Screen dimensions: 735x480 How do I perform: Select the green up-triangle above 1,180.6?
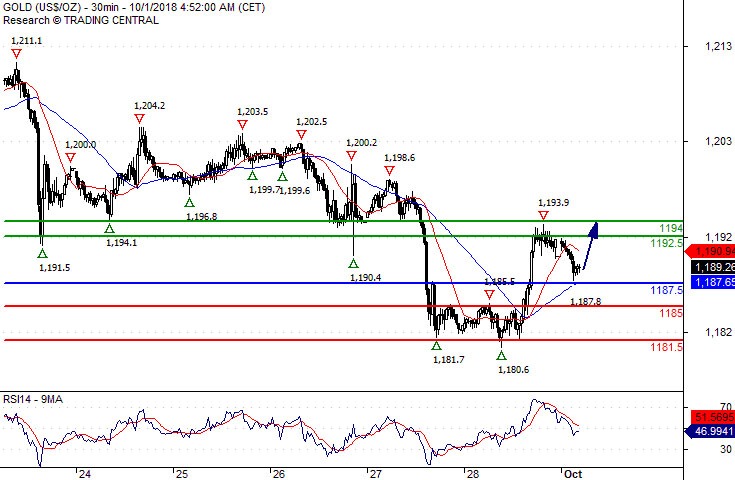coord(502,356)
